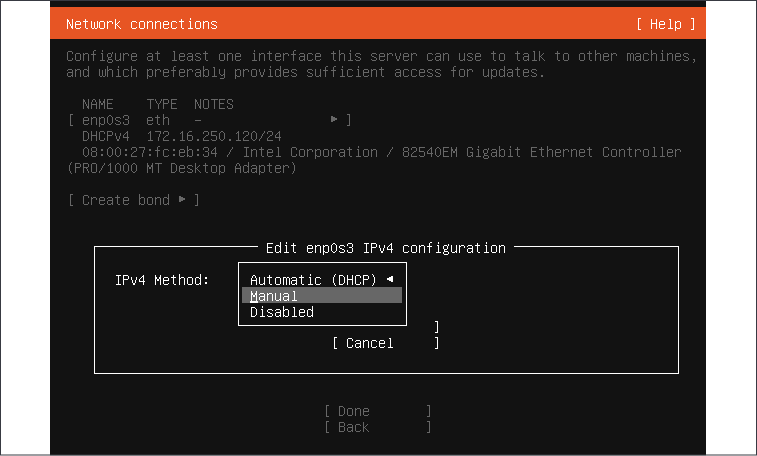Click the left arrow beside Automatic (DHCP)

pyautogui.click(x=390, y=279)
